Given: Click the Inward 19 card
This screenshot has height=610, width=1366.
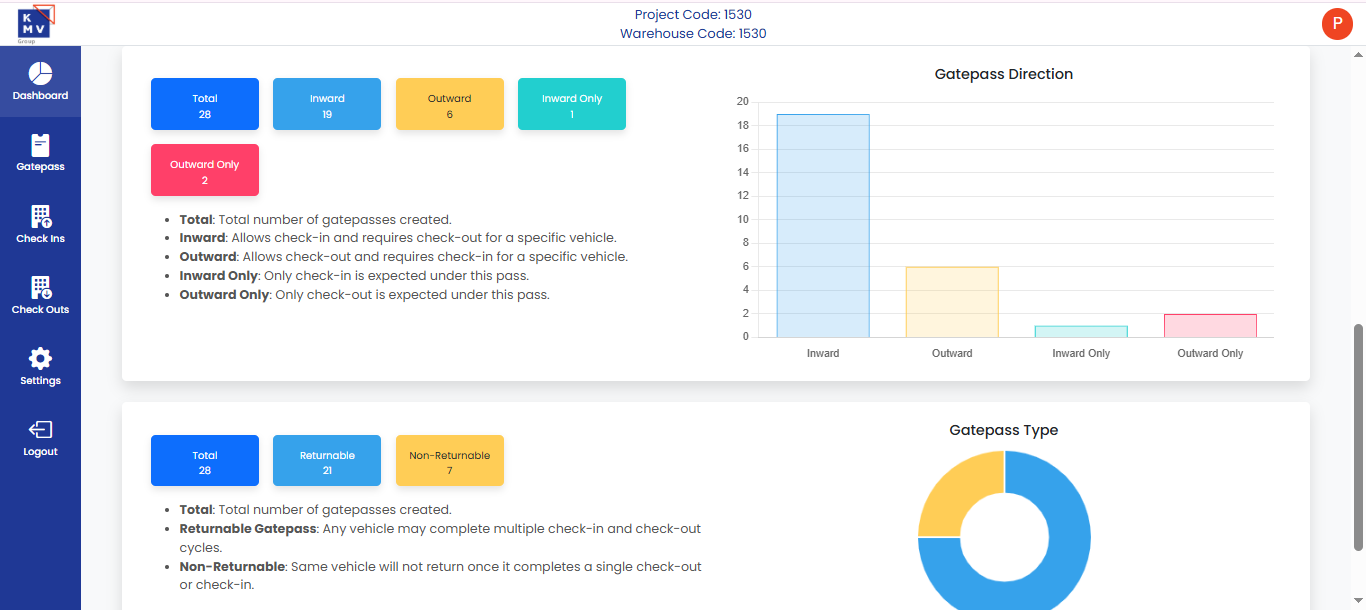Looking at the screenshot, I should [x=327, y=104].
